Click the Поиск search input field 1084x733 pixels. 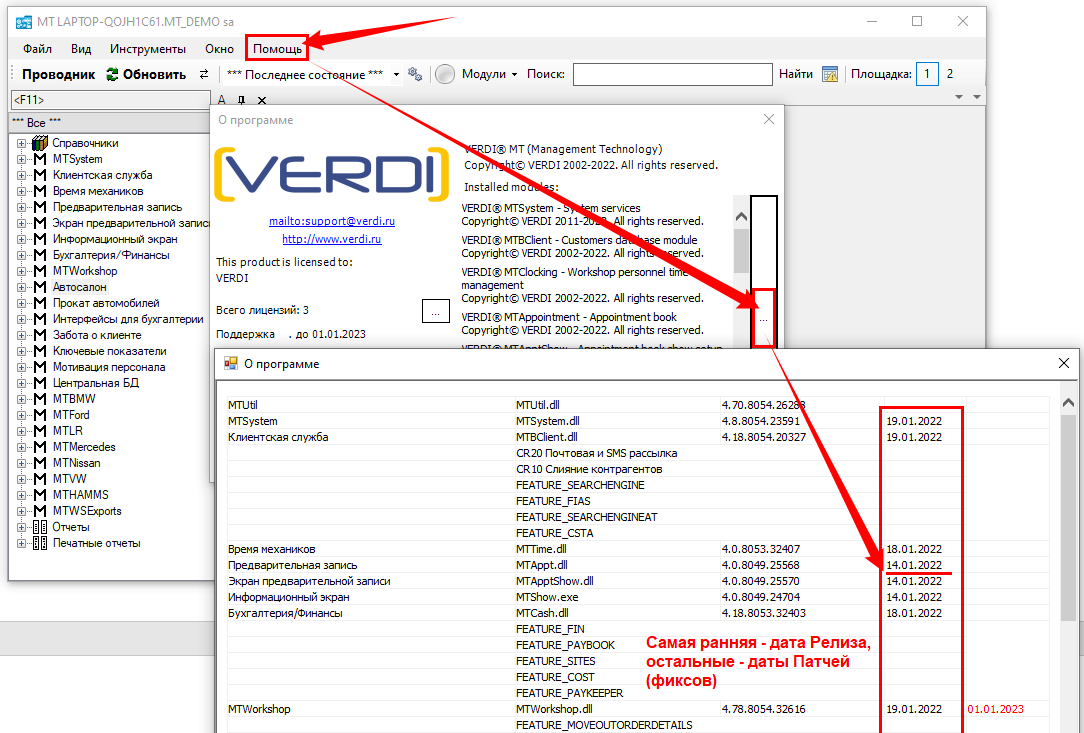[x=672, y=74]
